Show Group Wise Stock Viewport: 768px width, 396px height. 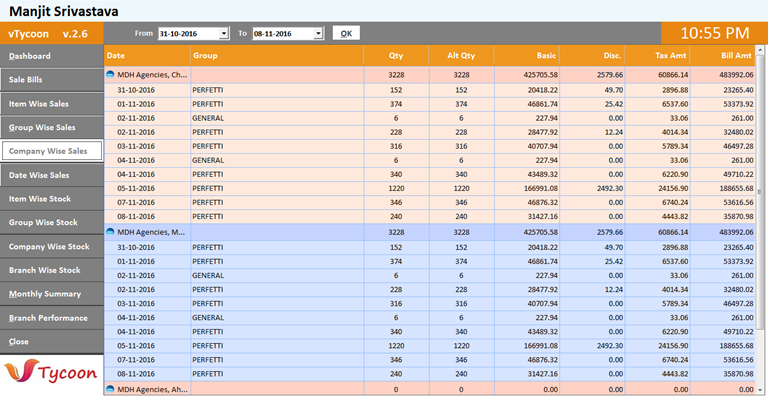pyautogui.click(x=51, y=223)
